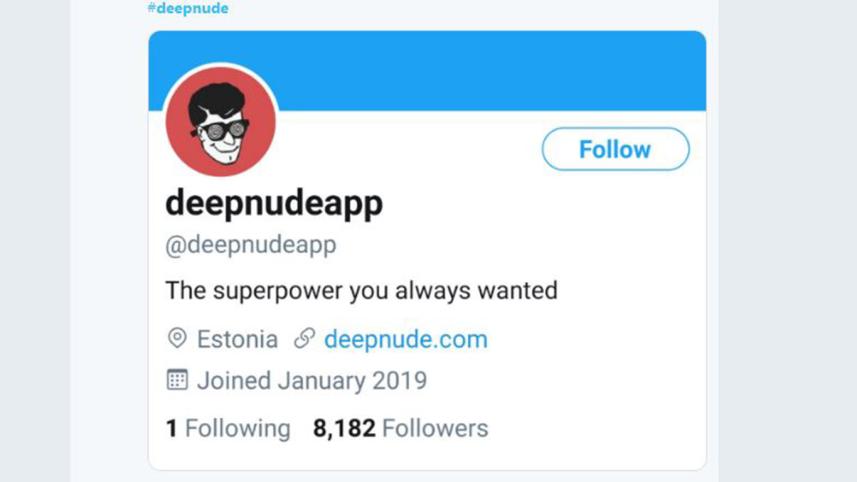Click the bio text about superpower

pyautogui.click(x=360, y=291)
